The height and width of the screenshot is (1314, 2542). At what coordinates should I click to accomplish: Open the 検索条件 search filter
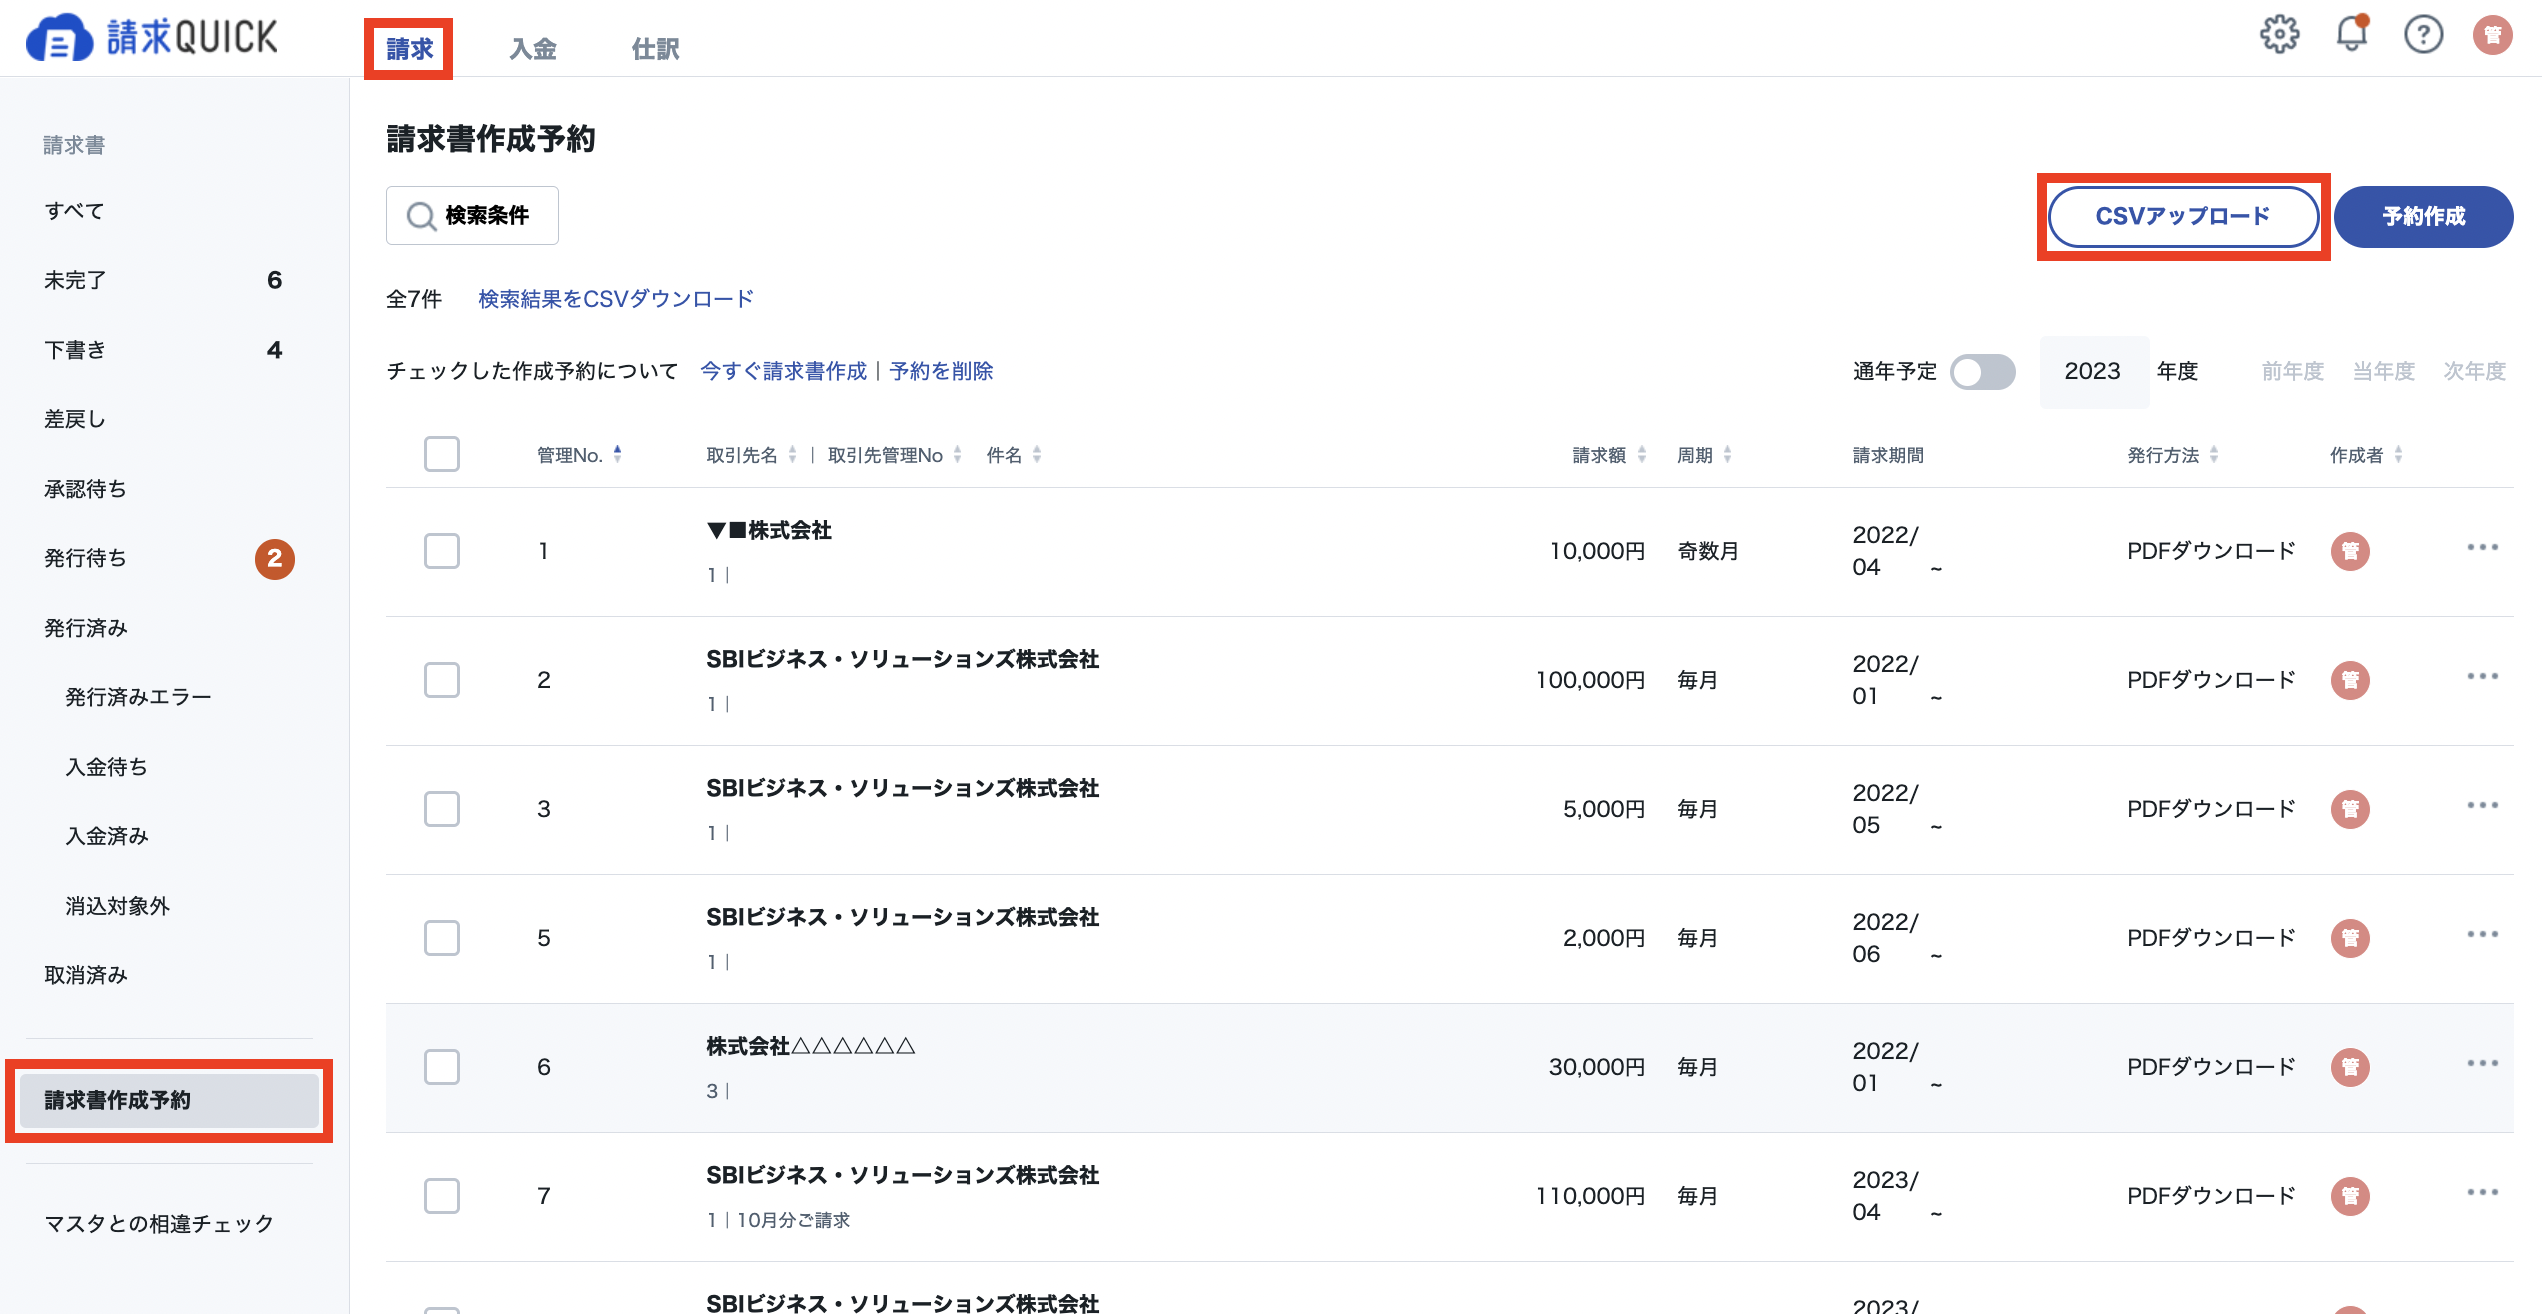472,215
